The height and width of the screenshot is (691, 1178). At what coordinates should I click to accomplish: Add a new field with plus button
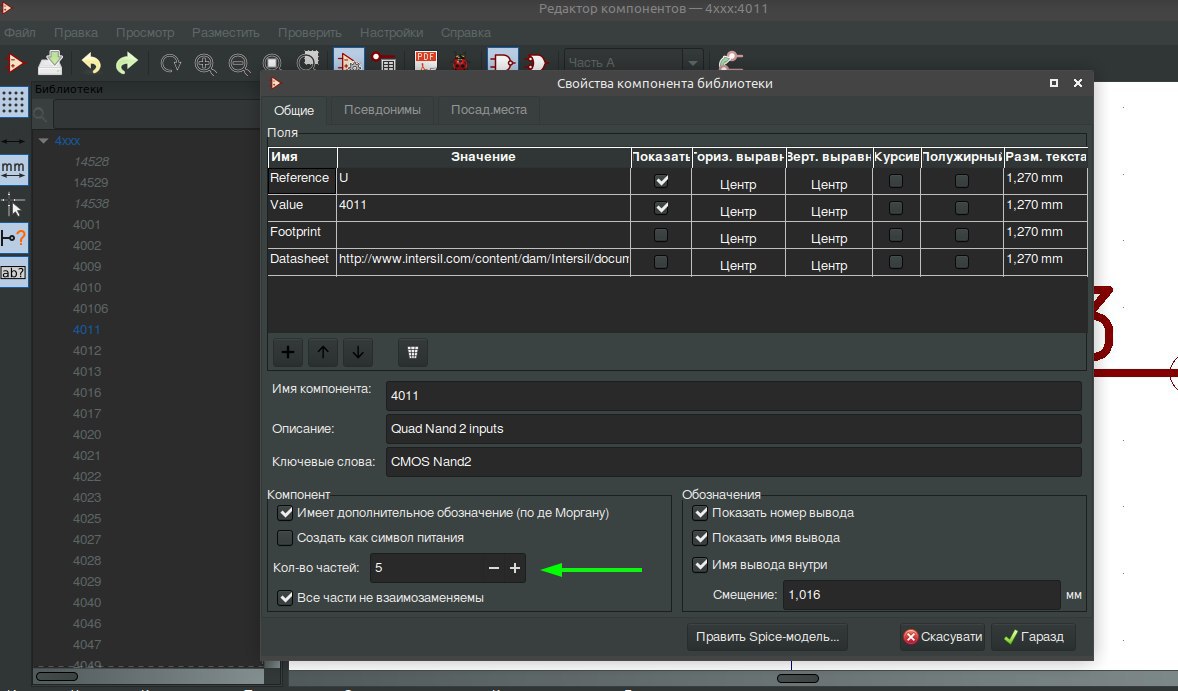(x=288, y=352)
